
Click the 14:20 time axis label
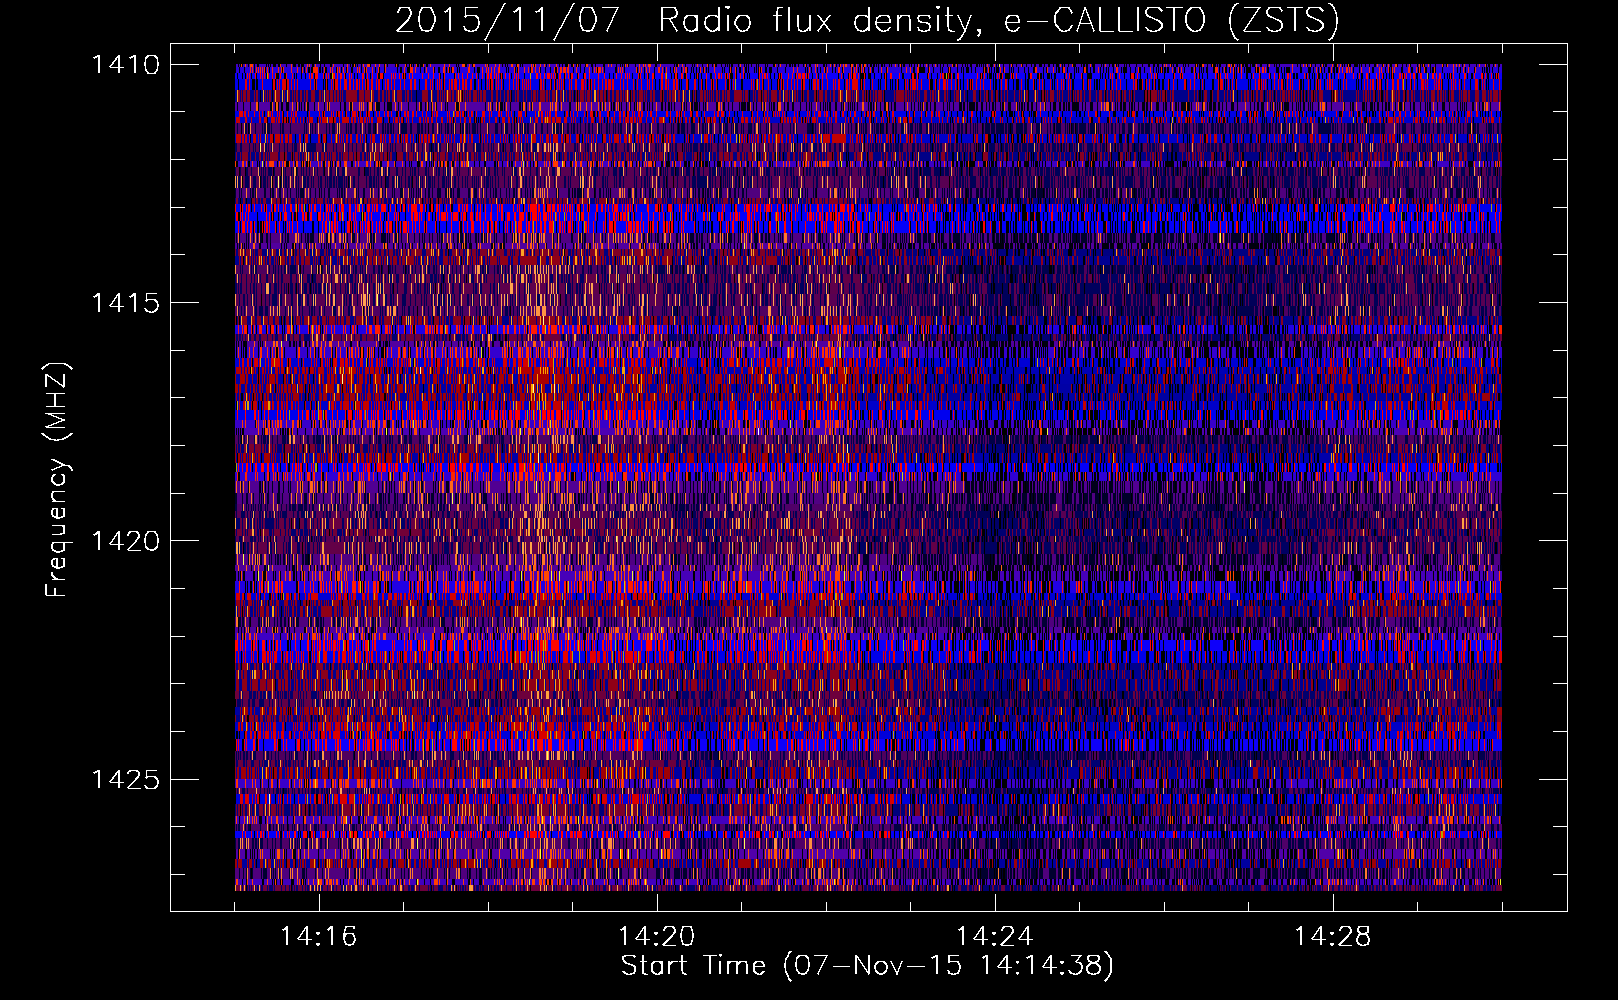tap(657, 937)
